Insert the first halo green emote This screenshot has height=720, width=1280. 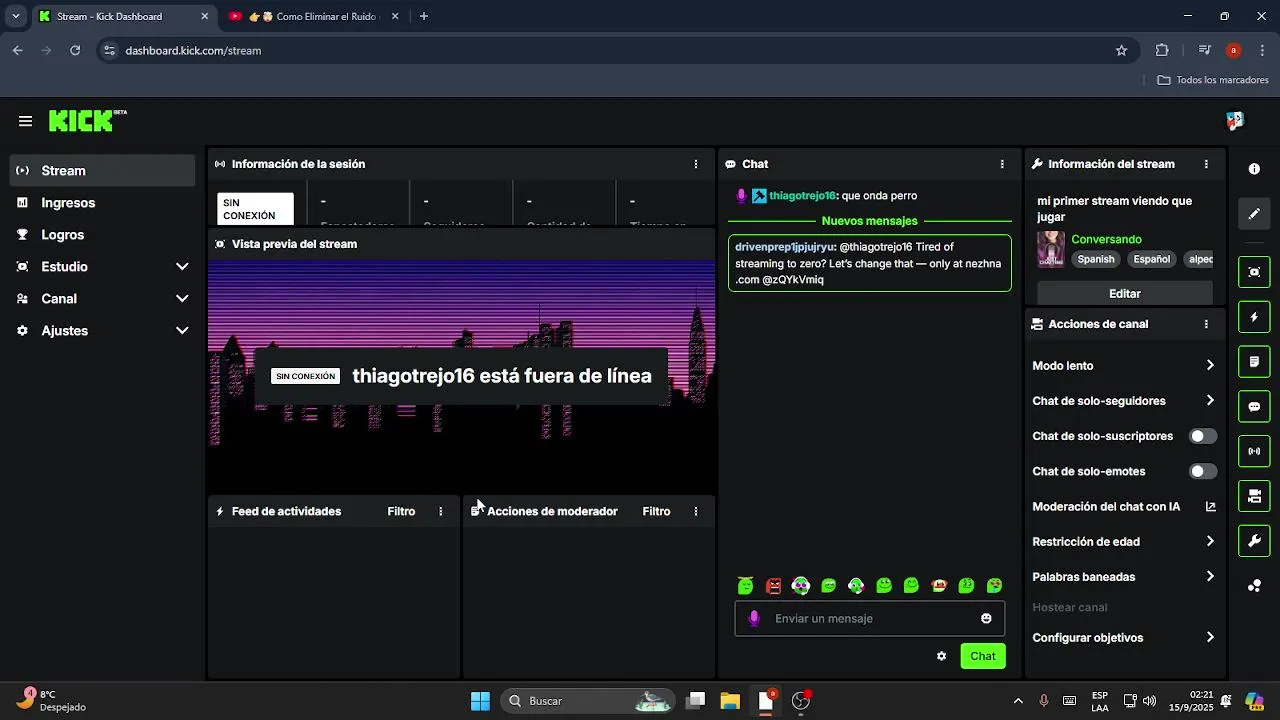pos(745,586)
